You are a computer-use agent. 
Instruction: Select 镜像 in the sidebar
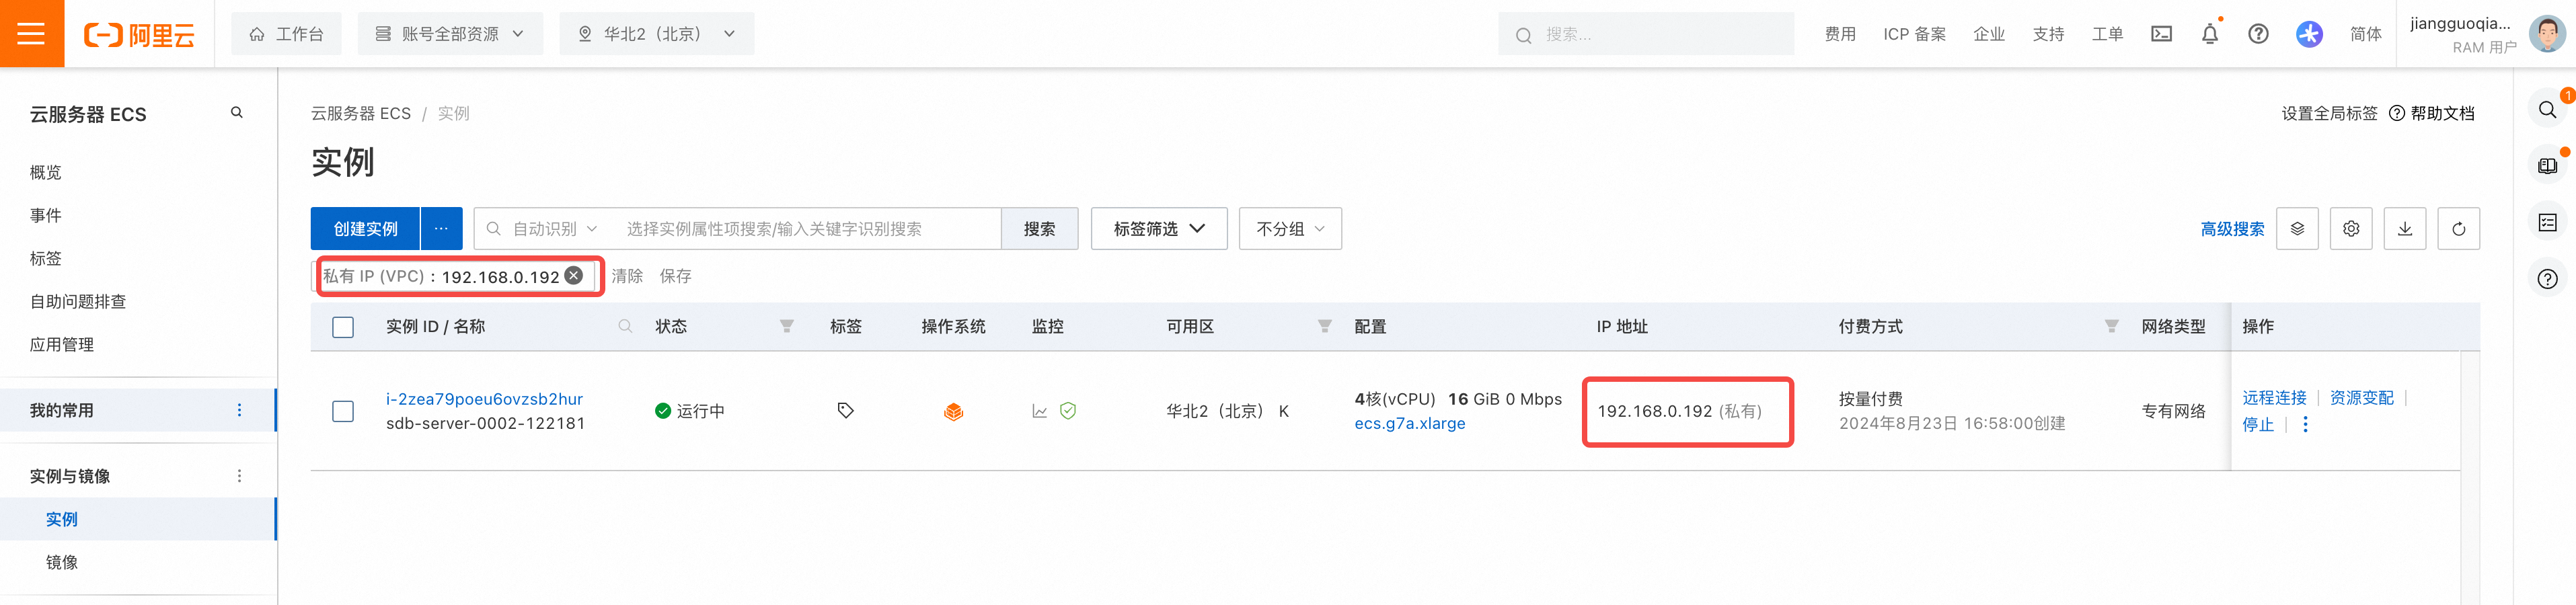(62, 562)
